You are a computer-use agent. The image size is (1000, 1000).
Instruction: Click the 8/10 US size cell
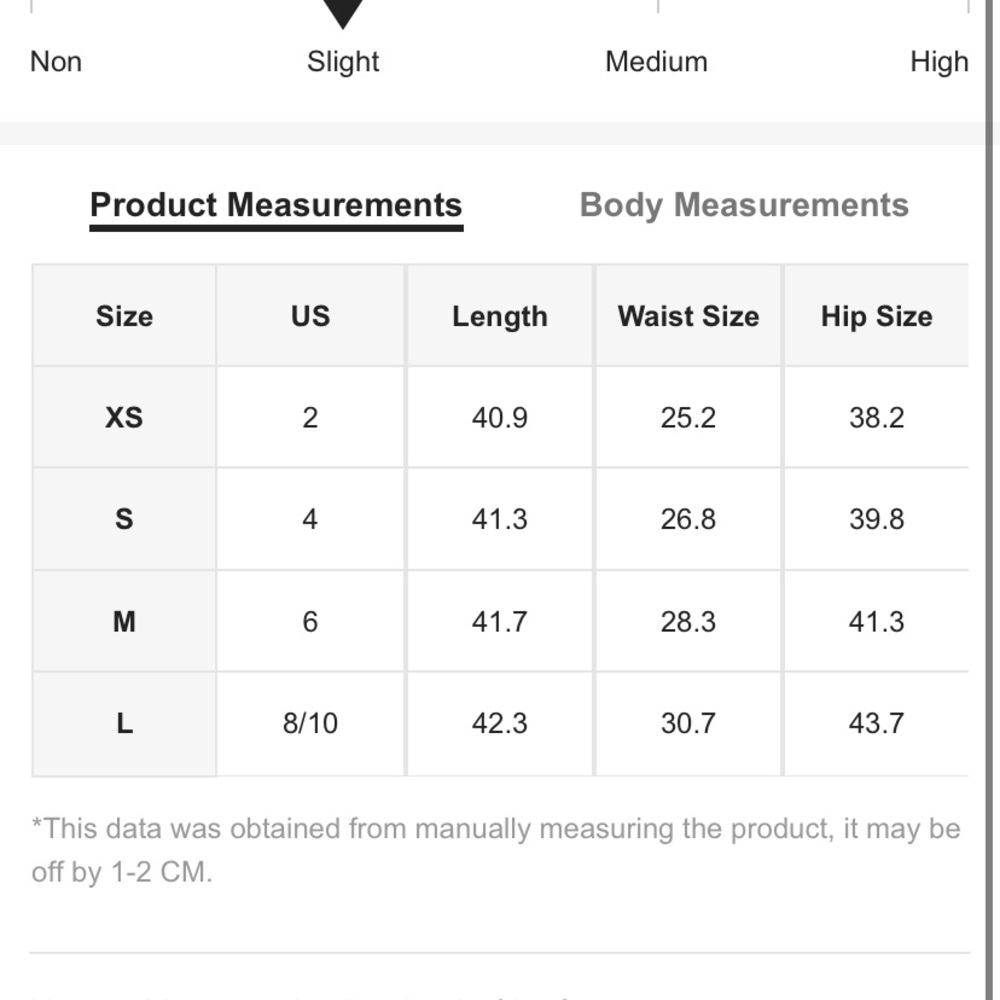click(310, 723)
